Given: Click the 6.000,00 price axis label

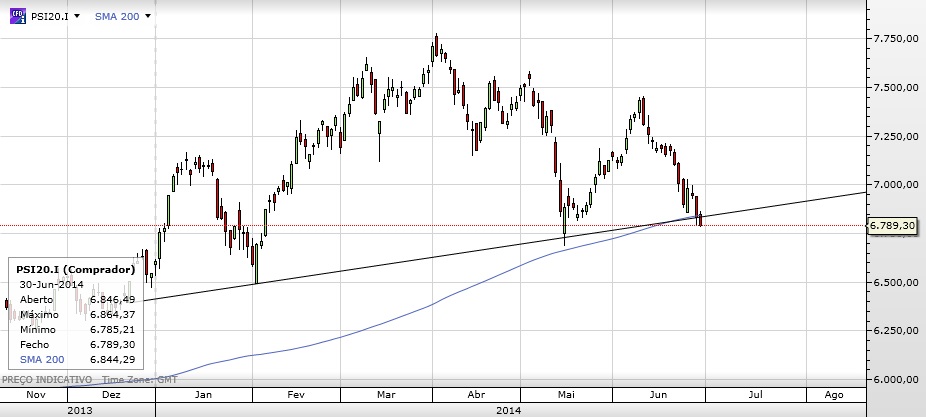Looking at the screenshot, I should (x=895, y=380).
